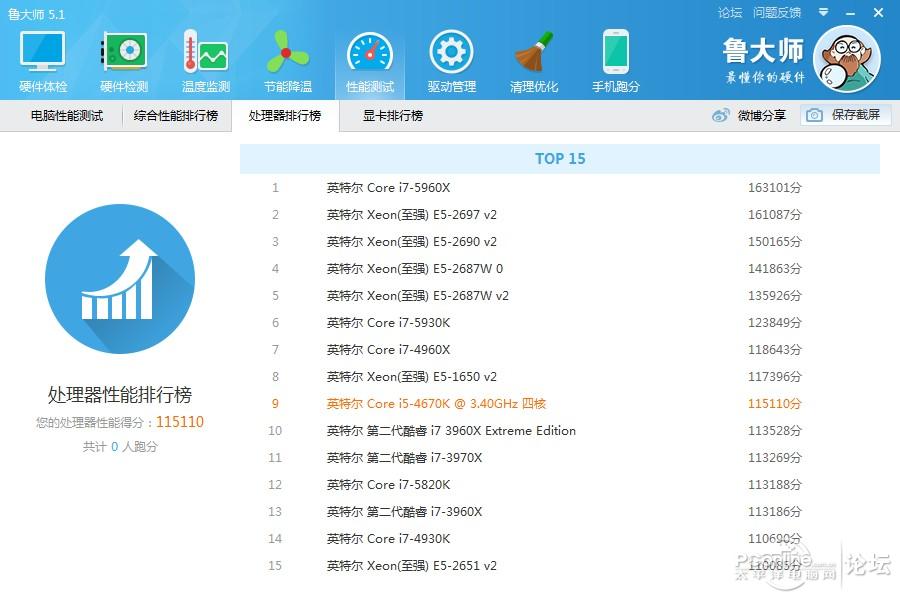Screen dimensions: 900x600
Task: Select row 第二代酷睿 i7-3960X
Action: click(560, 512)
